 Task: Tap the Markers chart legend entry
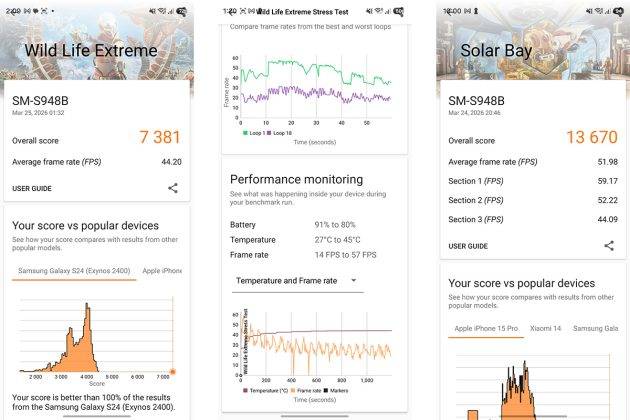[x=336, y=390]
